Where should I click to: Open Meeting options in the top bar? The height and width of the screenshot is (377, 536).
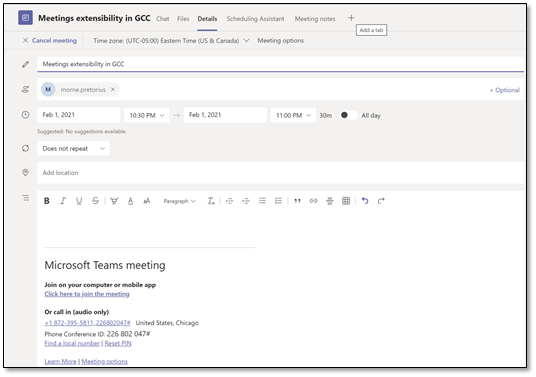[x=281, y=40]
